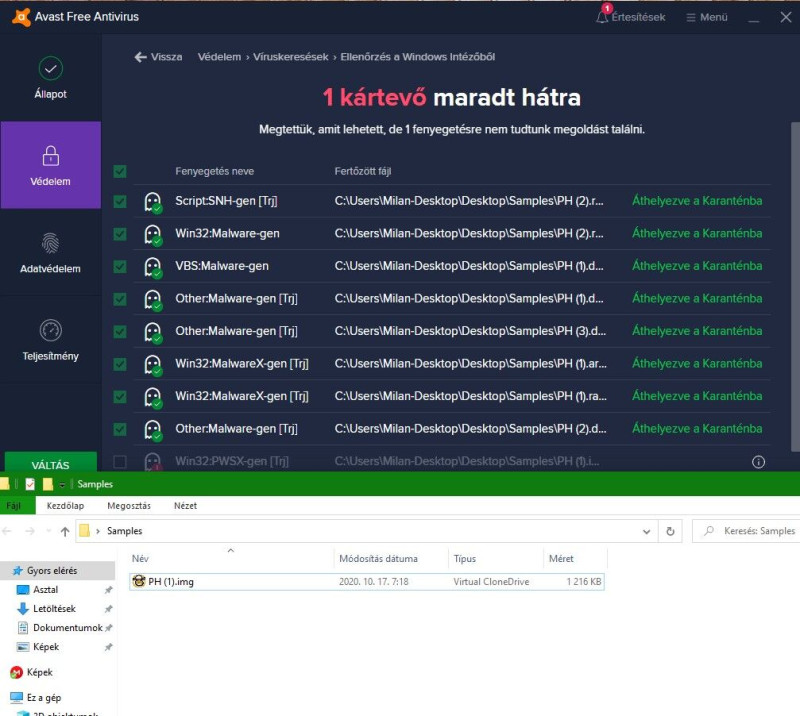Go up one folder level in Explorer
The image size is (800, 716).
65,531
